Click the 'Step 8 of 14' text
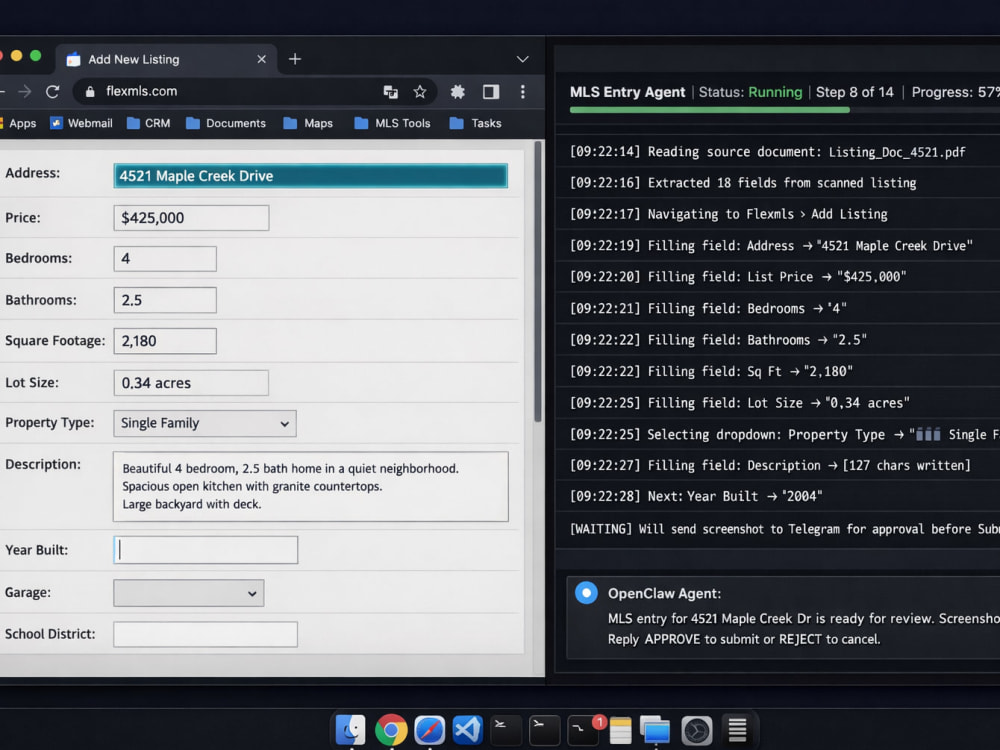Screen dimensions: 1000x750 click(x=855, y=92)
